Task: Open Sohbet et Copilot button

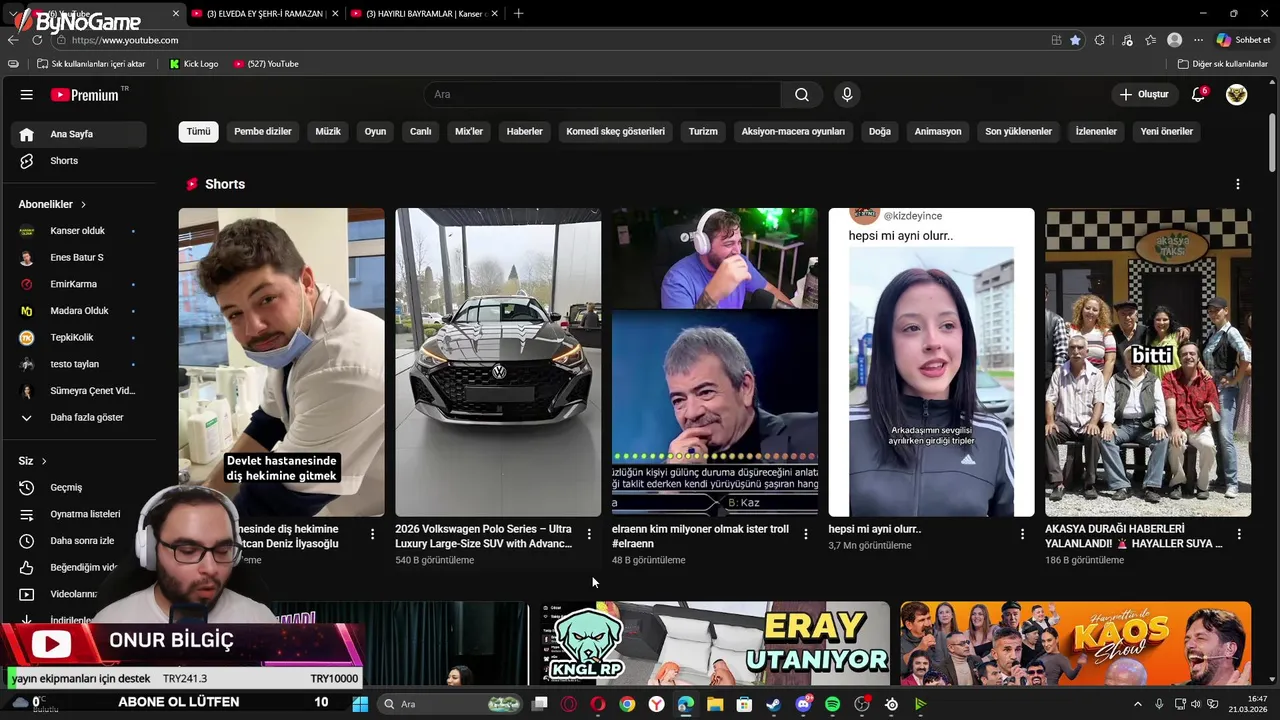Action: click(1243, 40)
